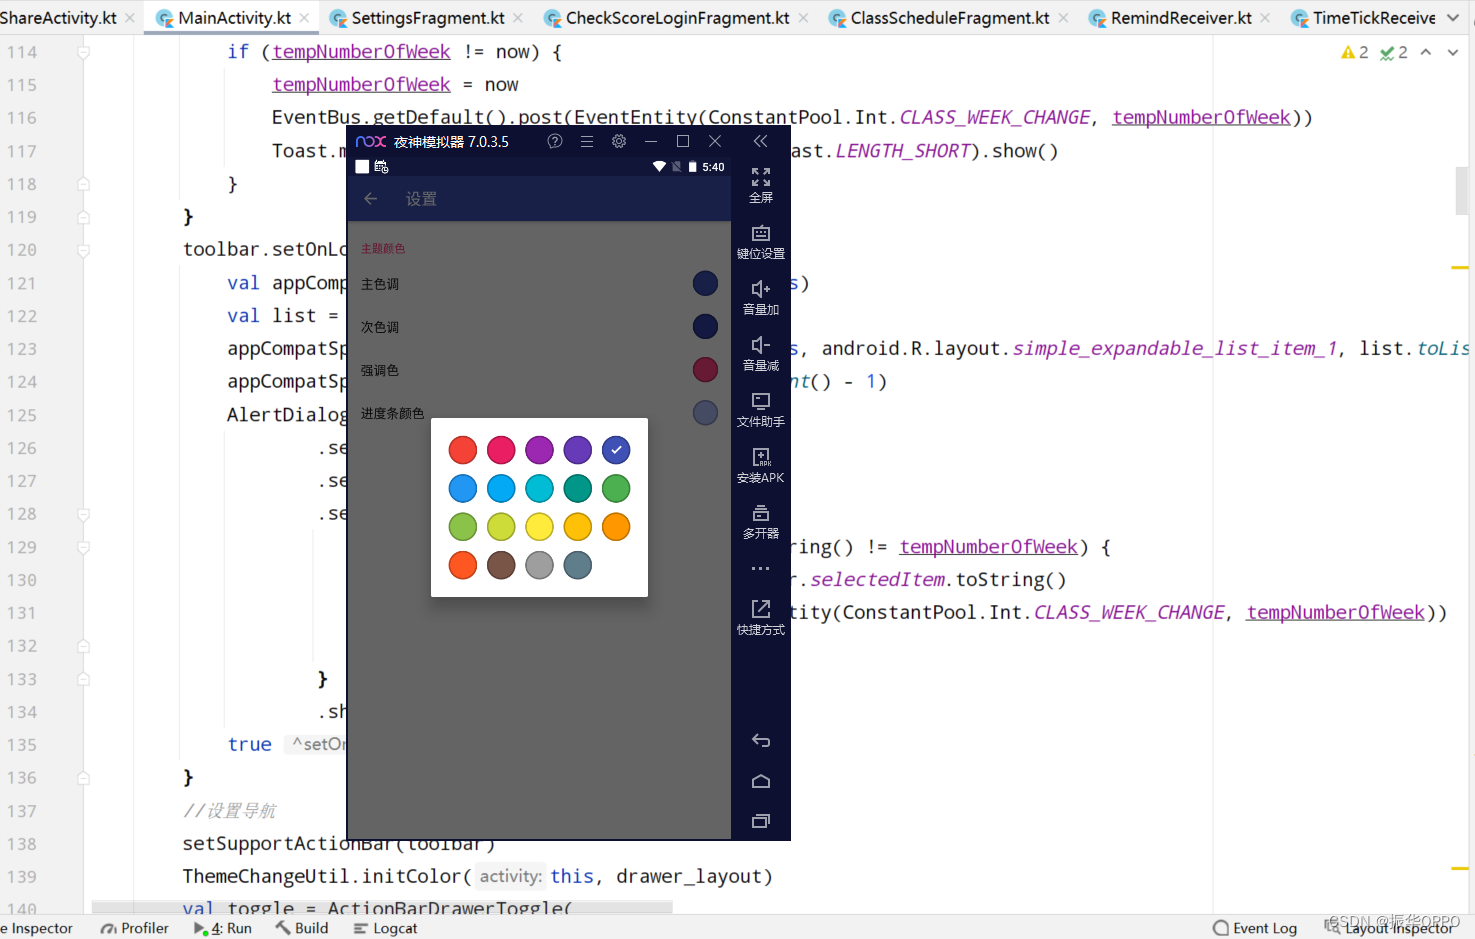
Task: Click the Nox fullscreen icon
Action: (x=761, y=178)
